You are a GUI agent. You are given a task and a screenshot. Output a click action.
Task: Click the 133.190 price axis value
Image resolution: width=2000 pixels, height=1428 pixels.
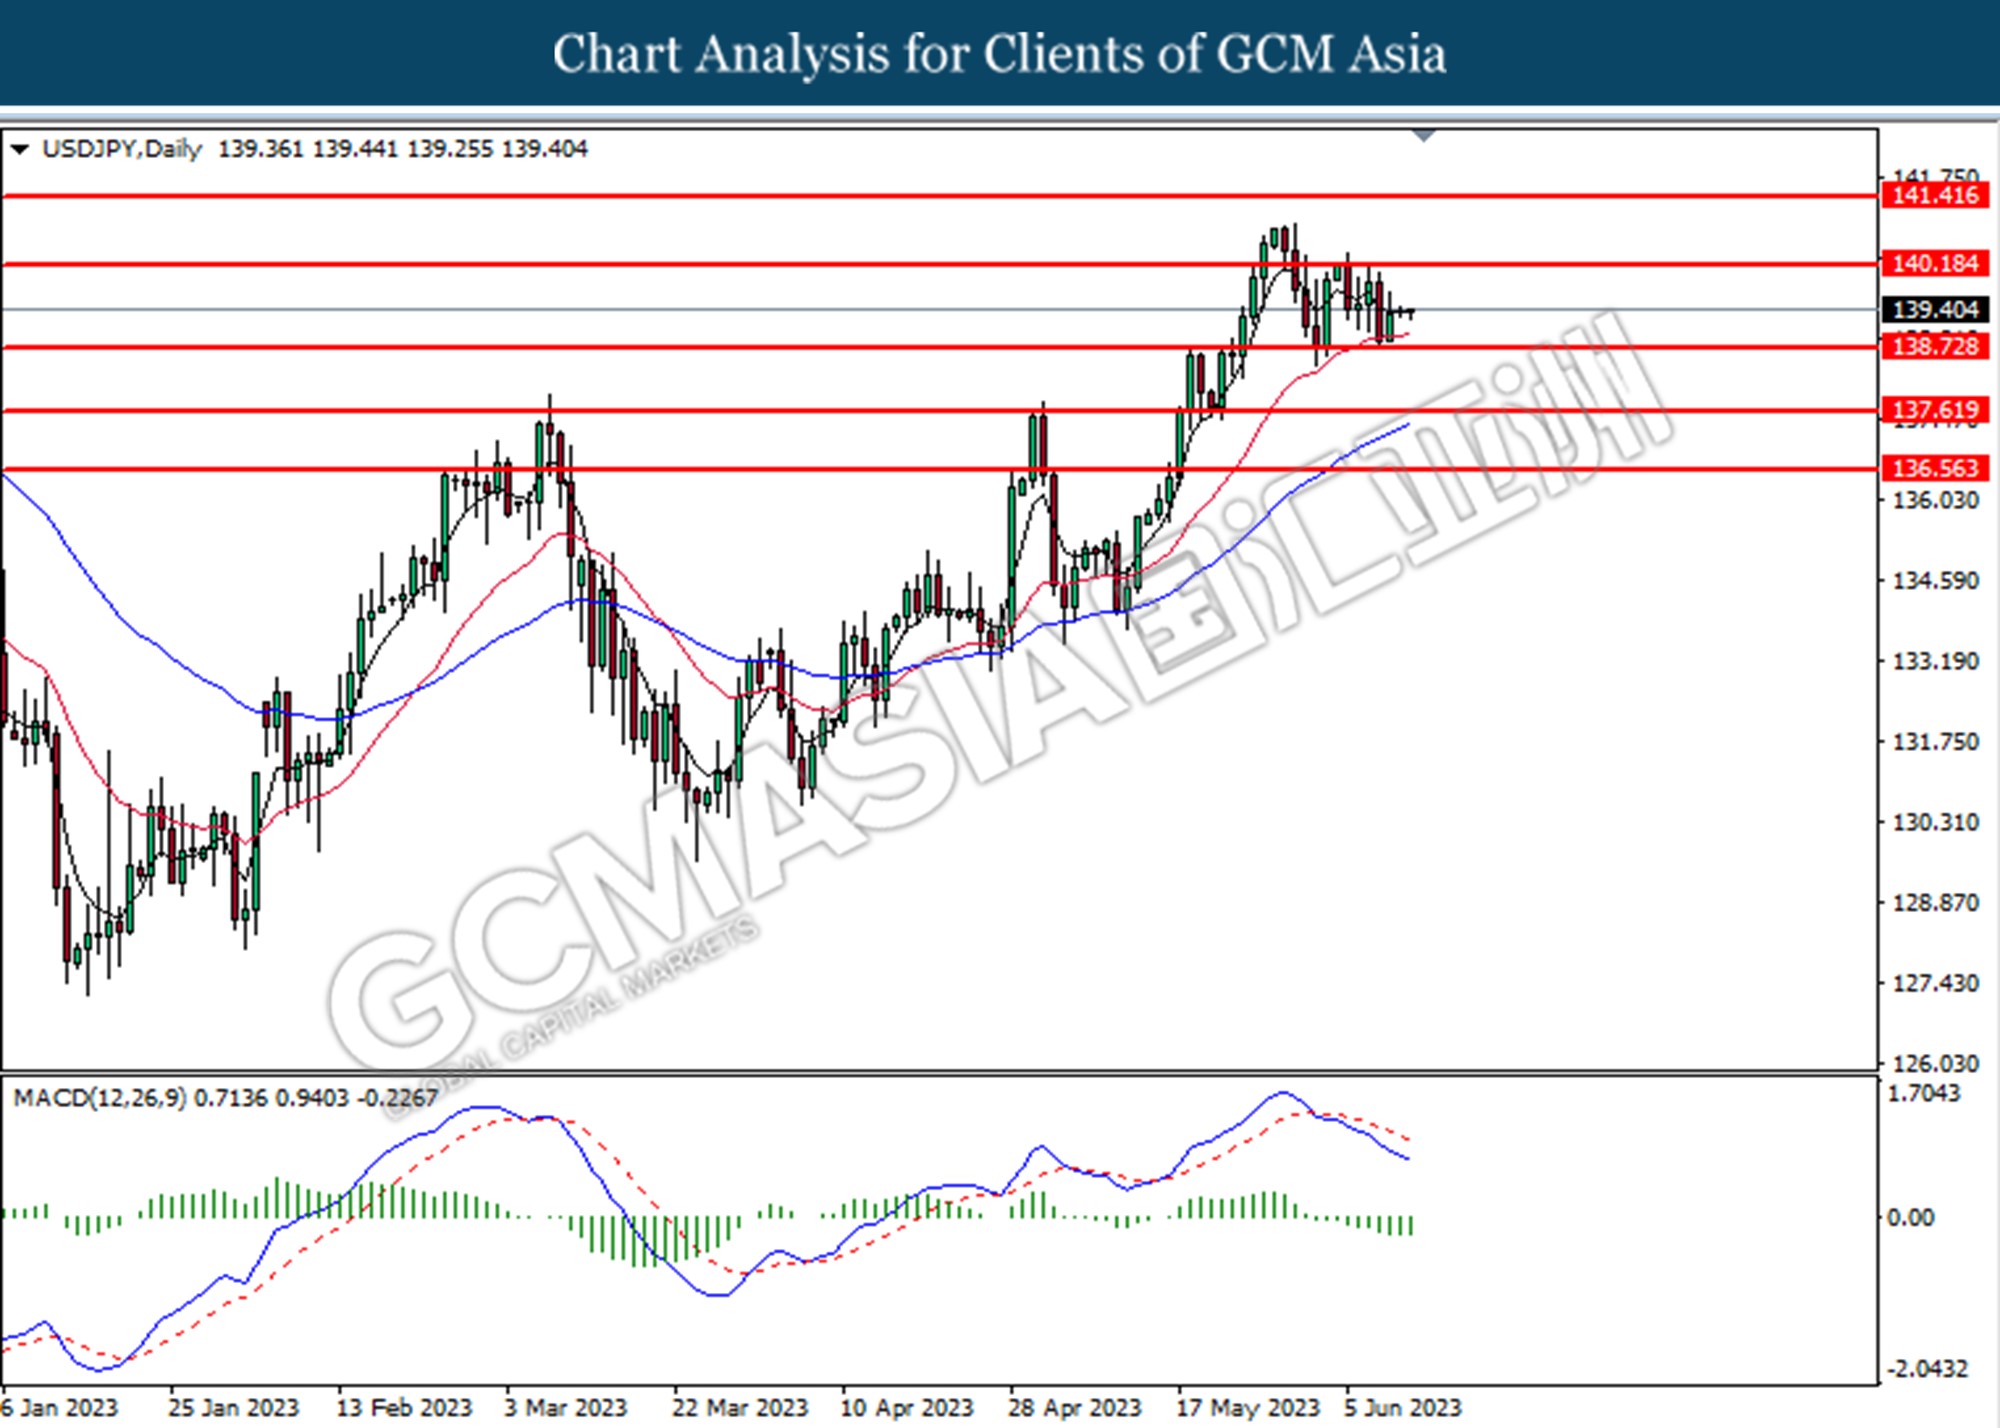pos(1935,661)
